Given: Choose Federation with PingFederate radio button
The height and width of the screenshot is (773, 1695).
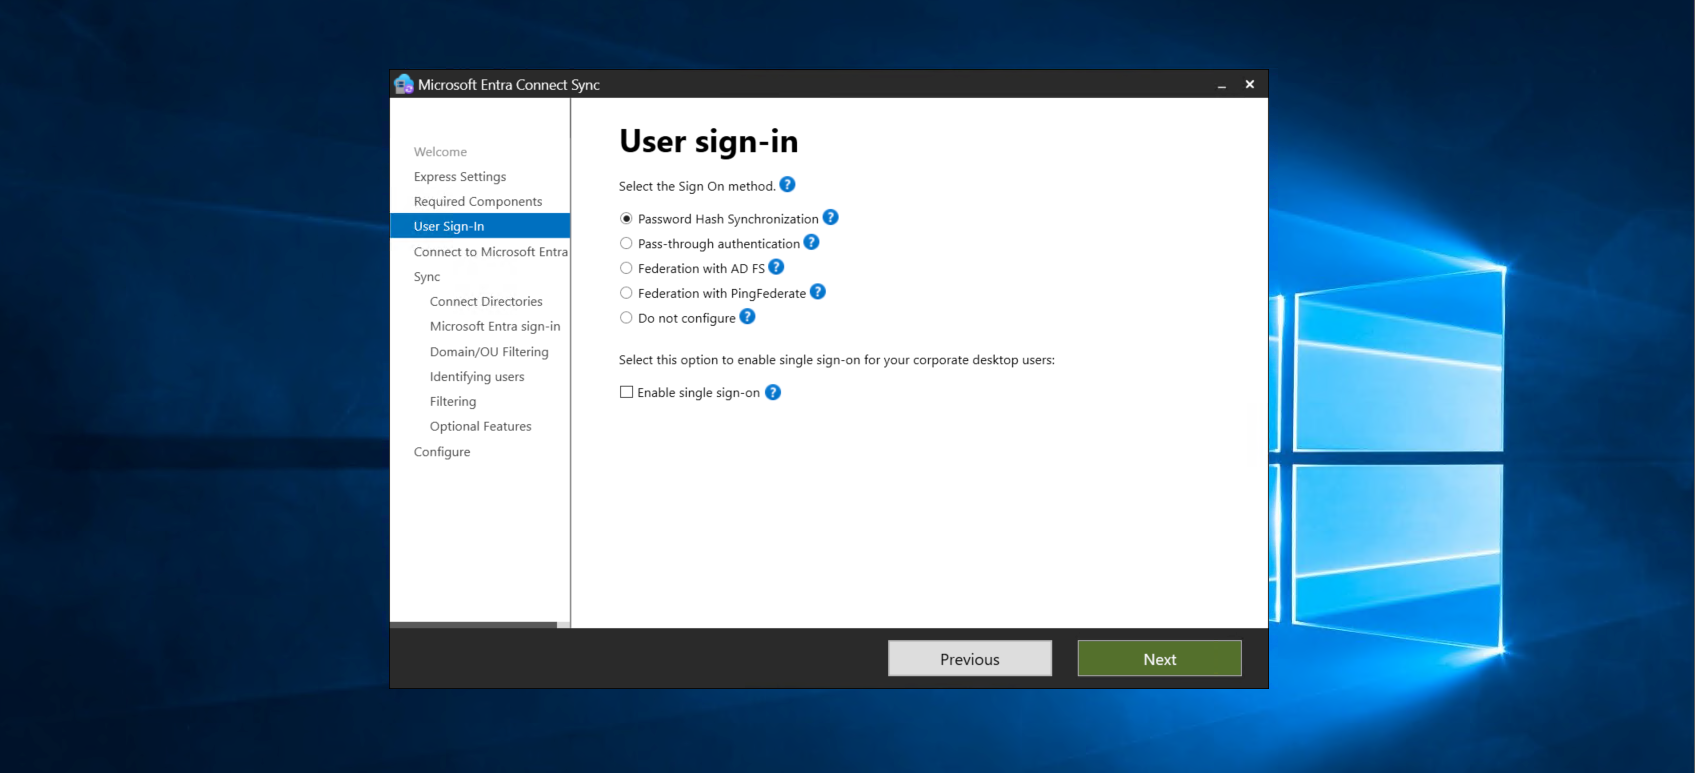Looking at the screenshot, I should (x=626, y=293).
